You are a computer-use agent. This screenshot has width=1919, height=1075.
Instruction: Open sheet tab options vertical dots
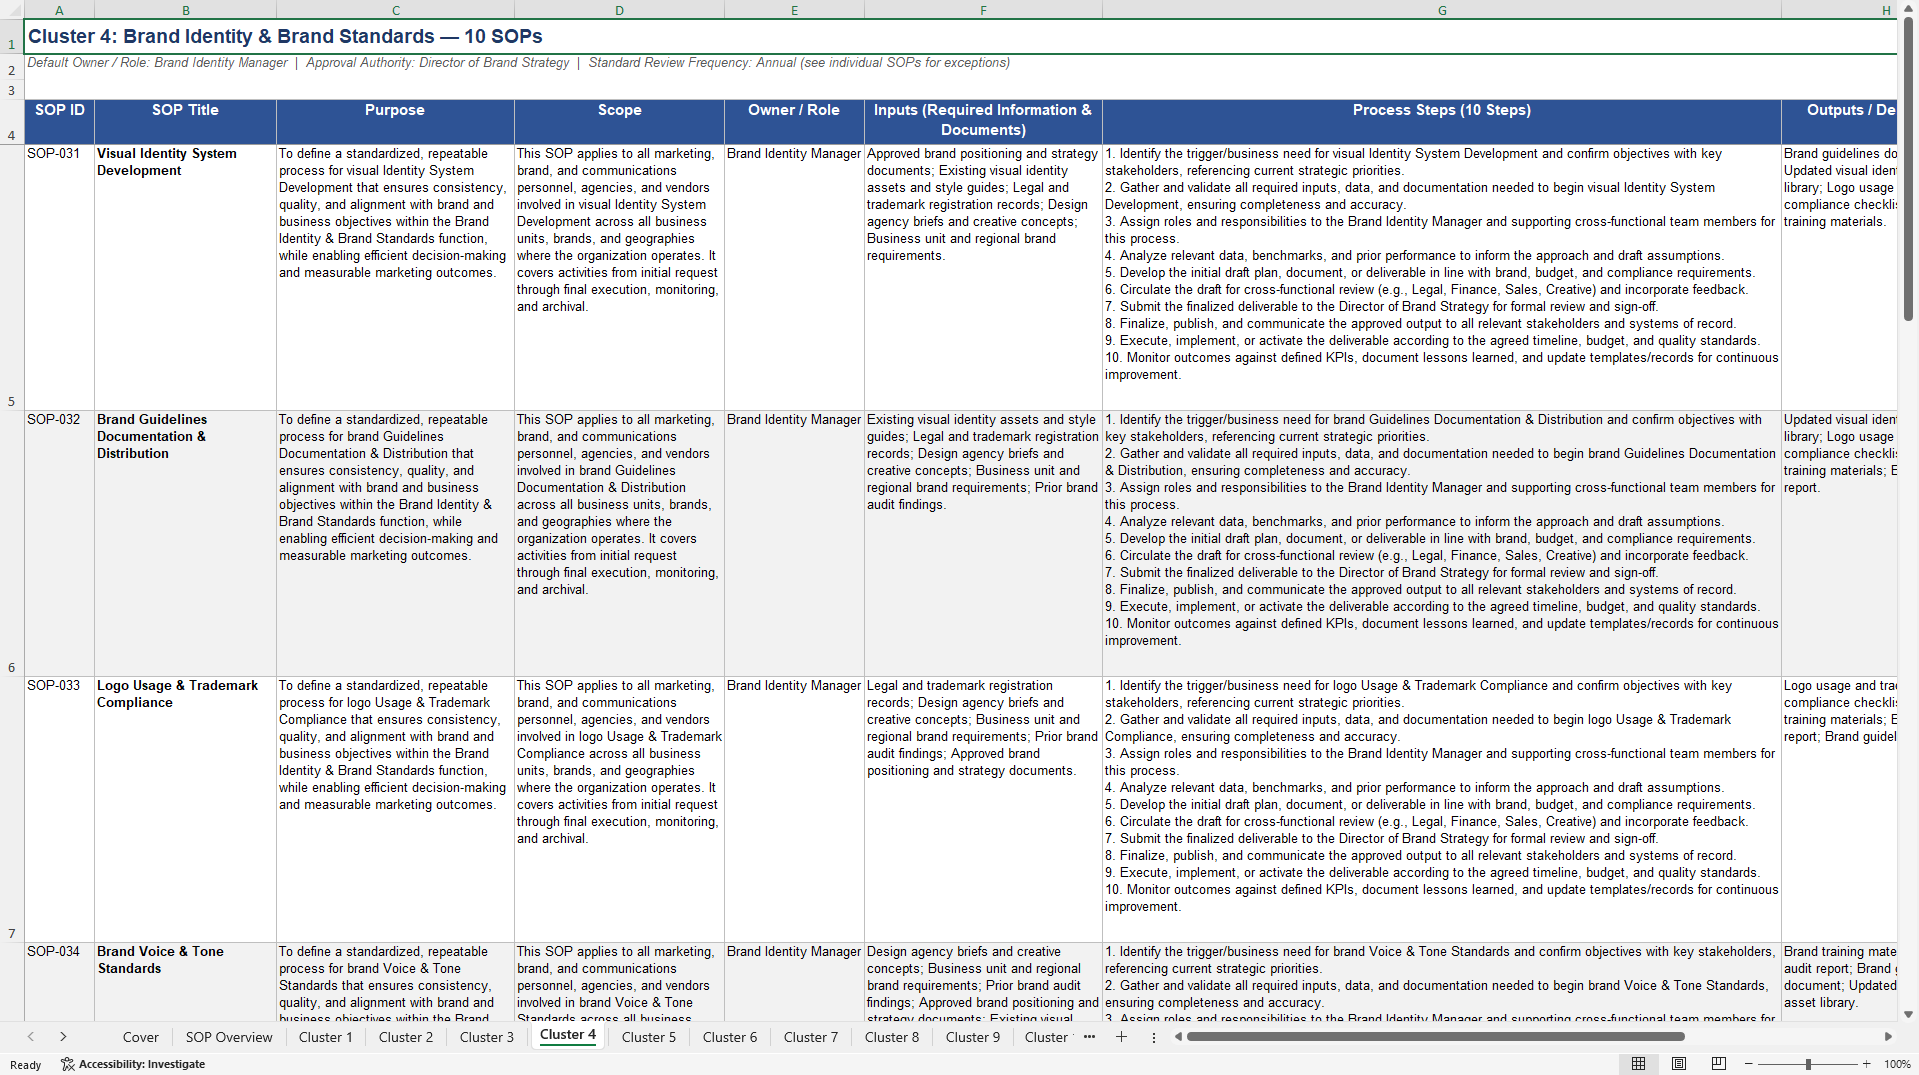click(1153, 1037)
